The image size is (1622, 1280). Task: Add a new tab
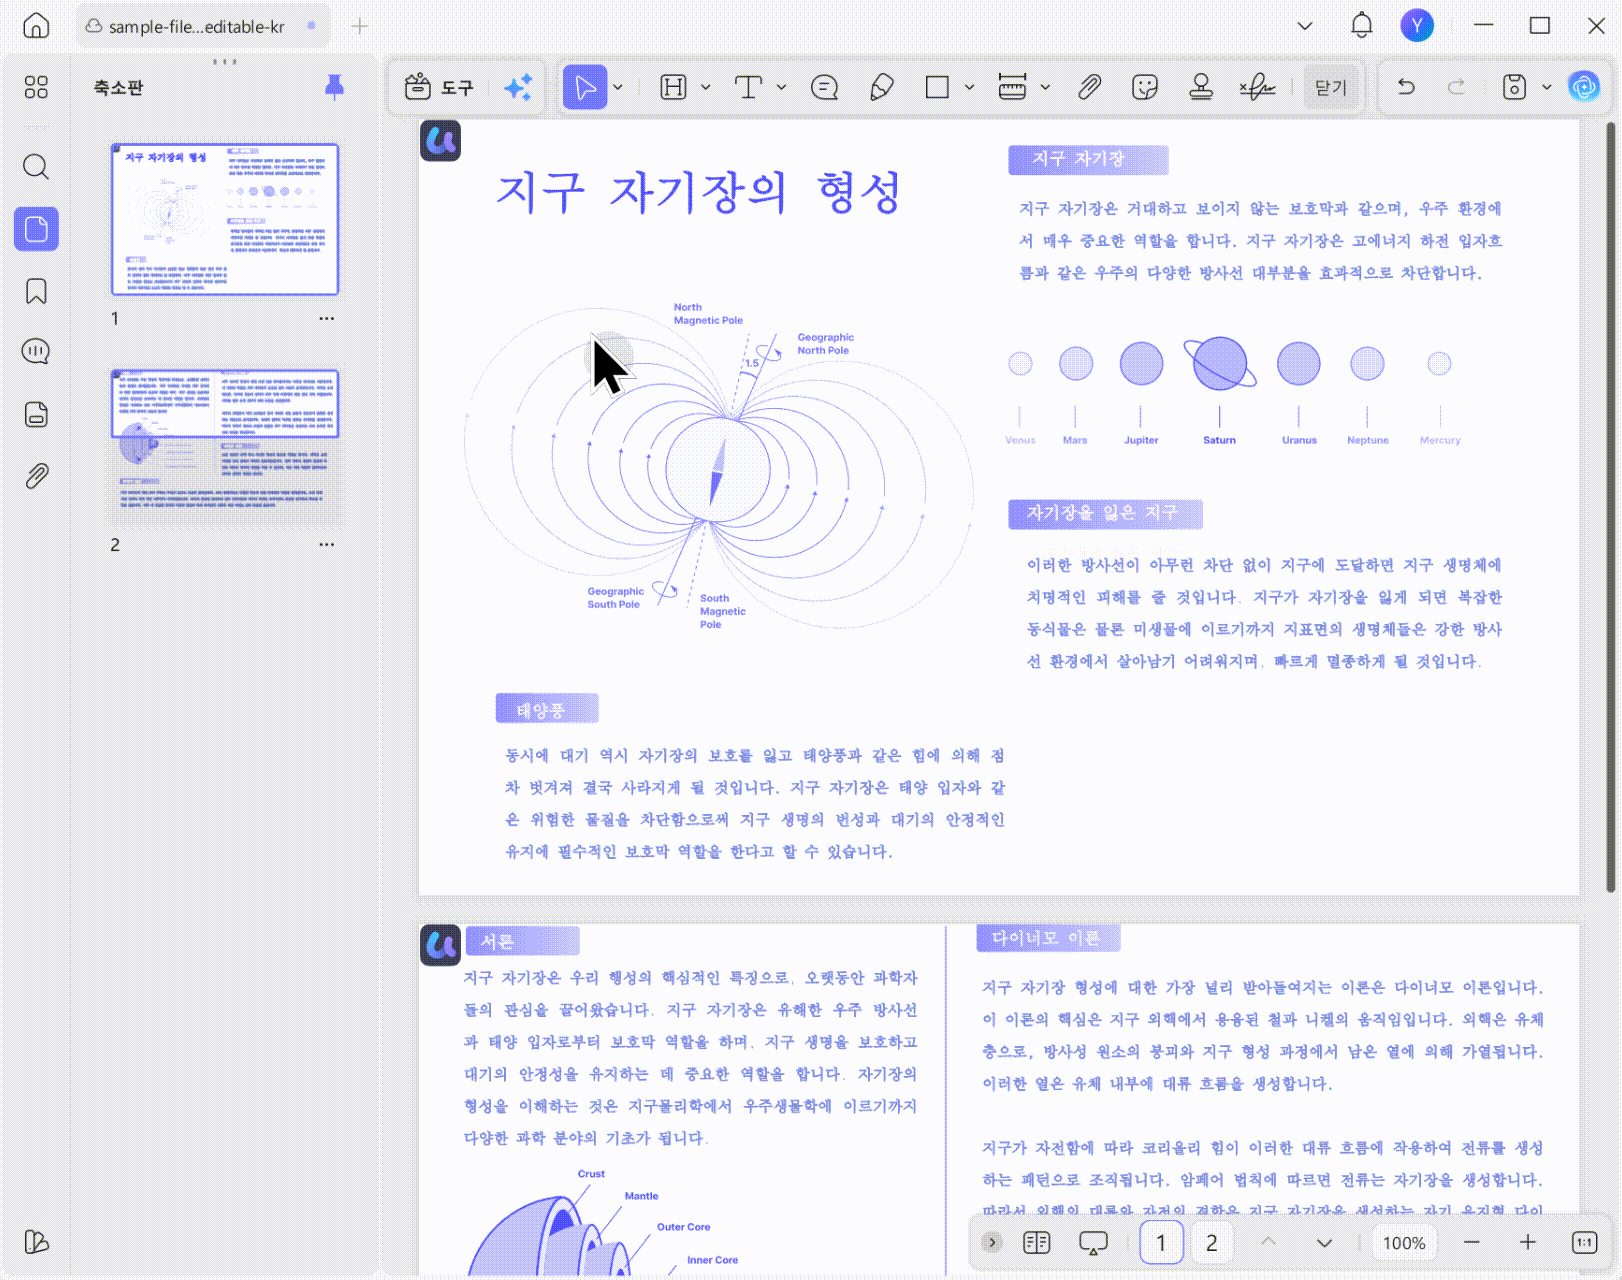tap(360, 26)
